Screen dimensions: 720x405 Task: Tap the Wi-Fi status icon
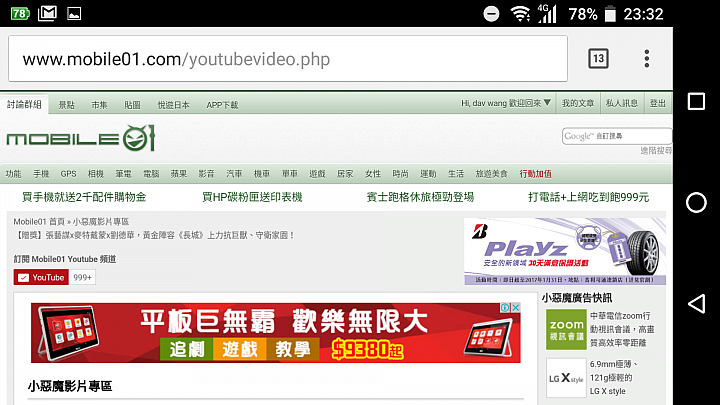point(520,14)
